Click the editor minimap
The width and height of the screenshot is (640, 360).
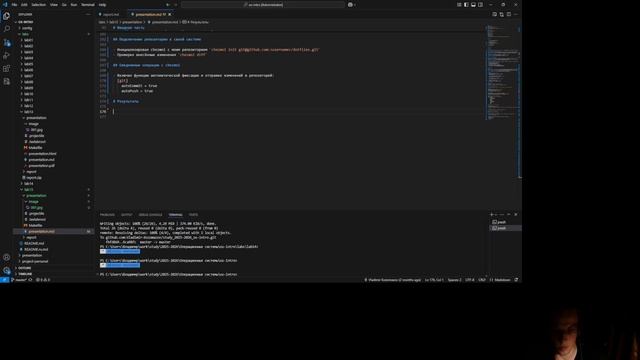coord(502,73)
